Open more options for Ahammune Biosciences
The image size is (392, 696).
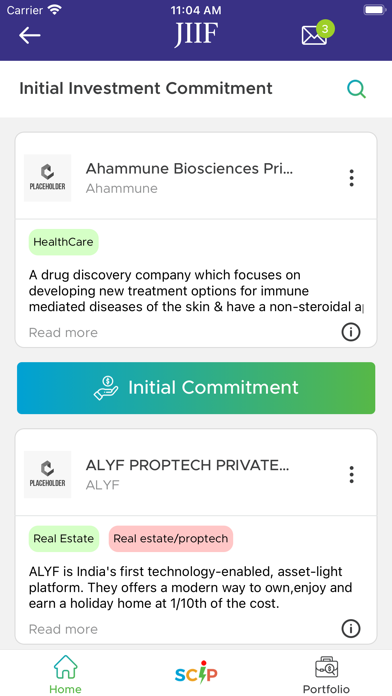click(x=352, y=178)
